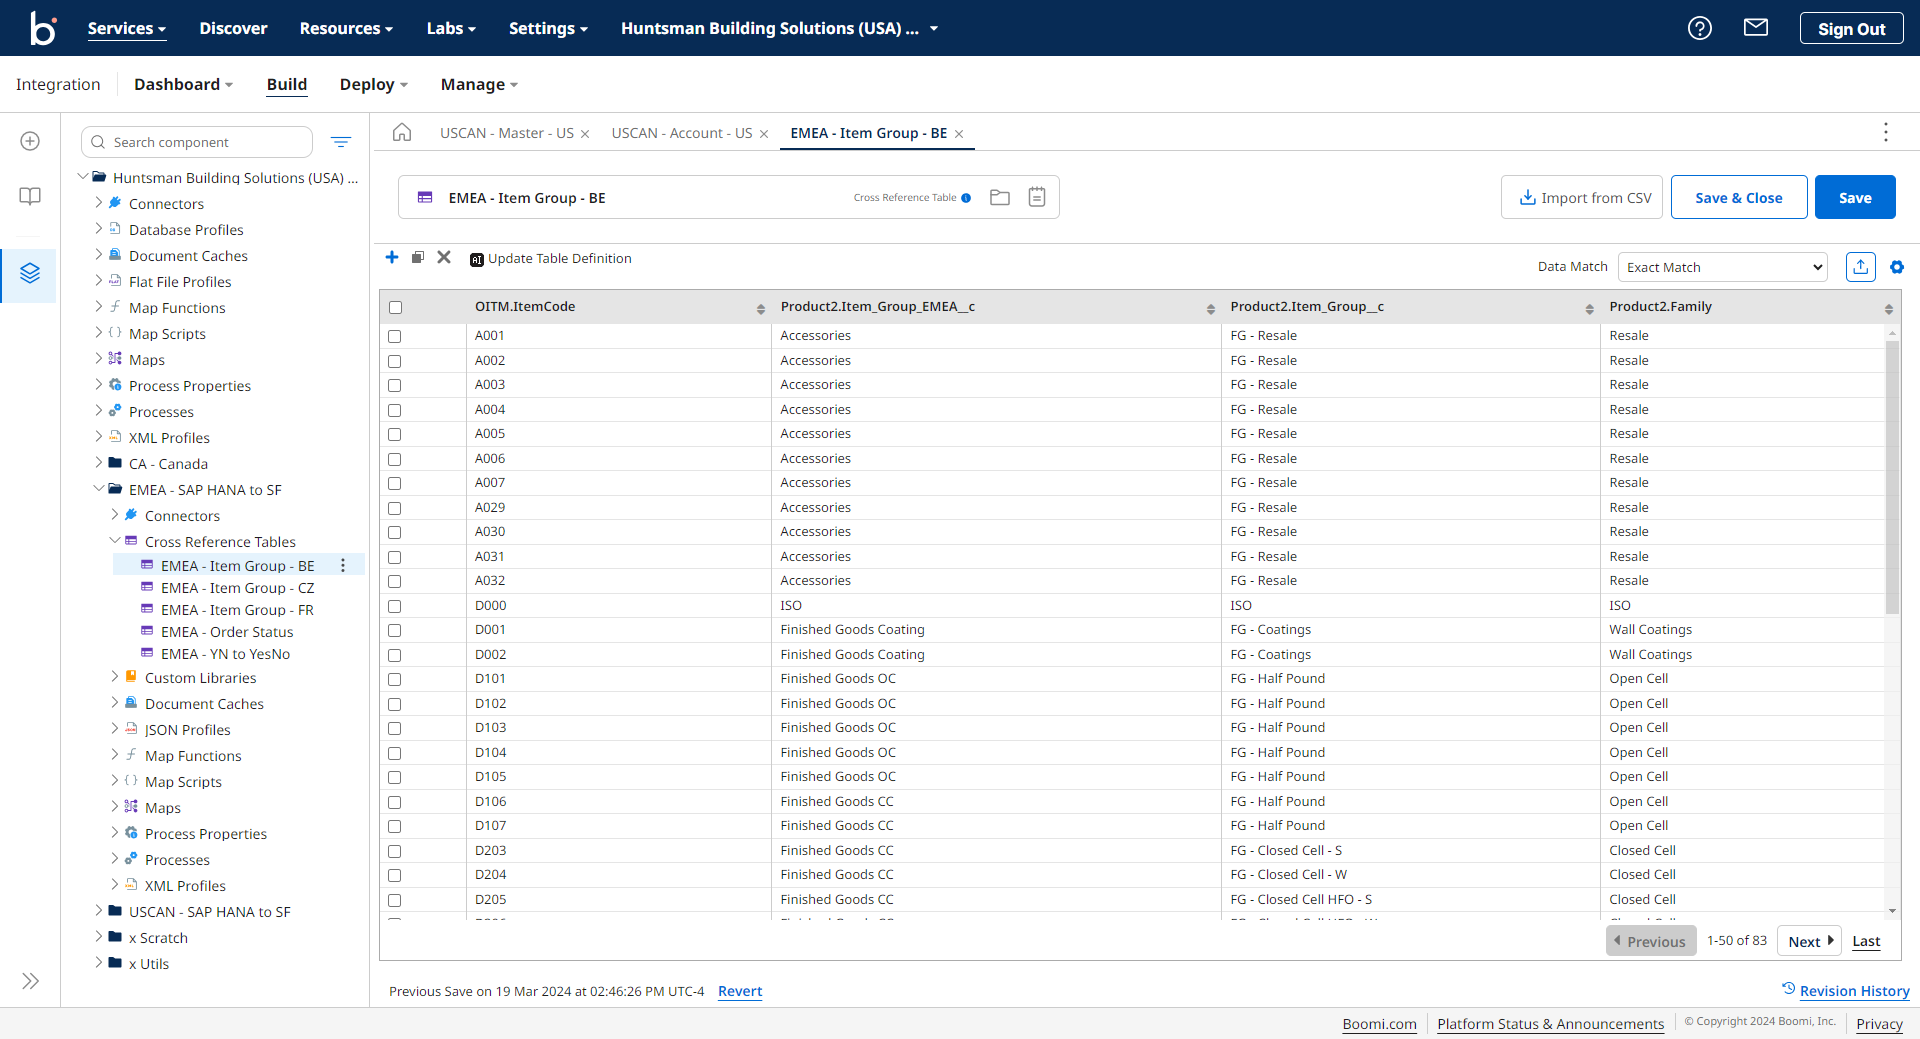Check the row checkbox for item A001
The height and width of the screenshot is (1039, 1920).
click(395, 336)
